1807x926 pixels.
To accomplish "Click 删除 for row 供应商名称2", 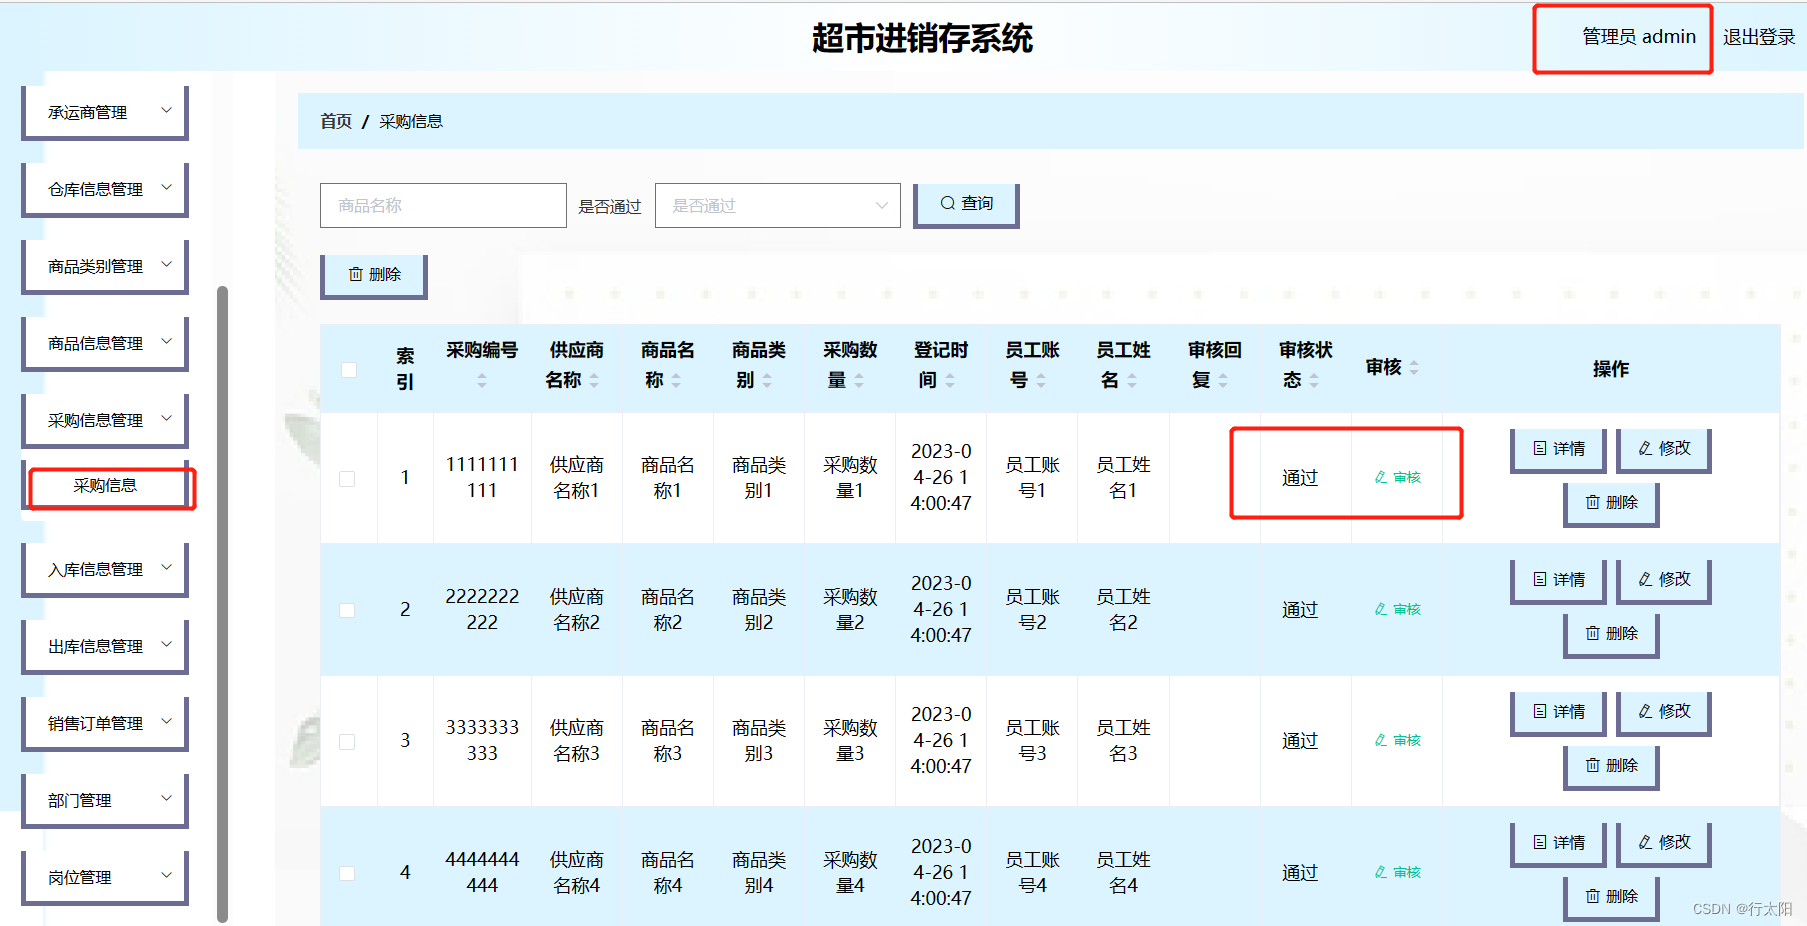I will tap(1611, 634).
